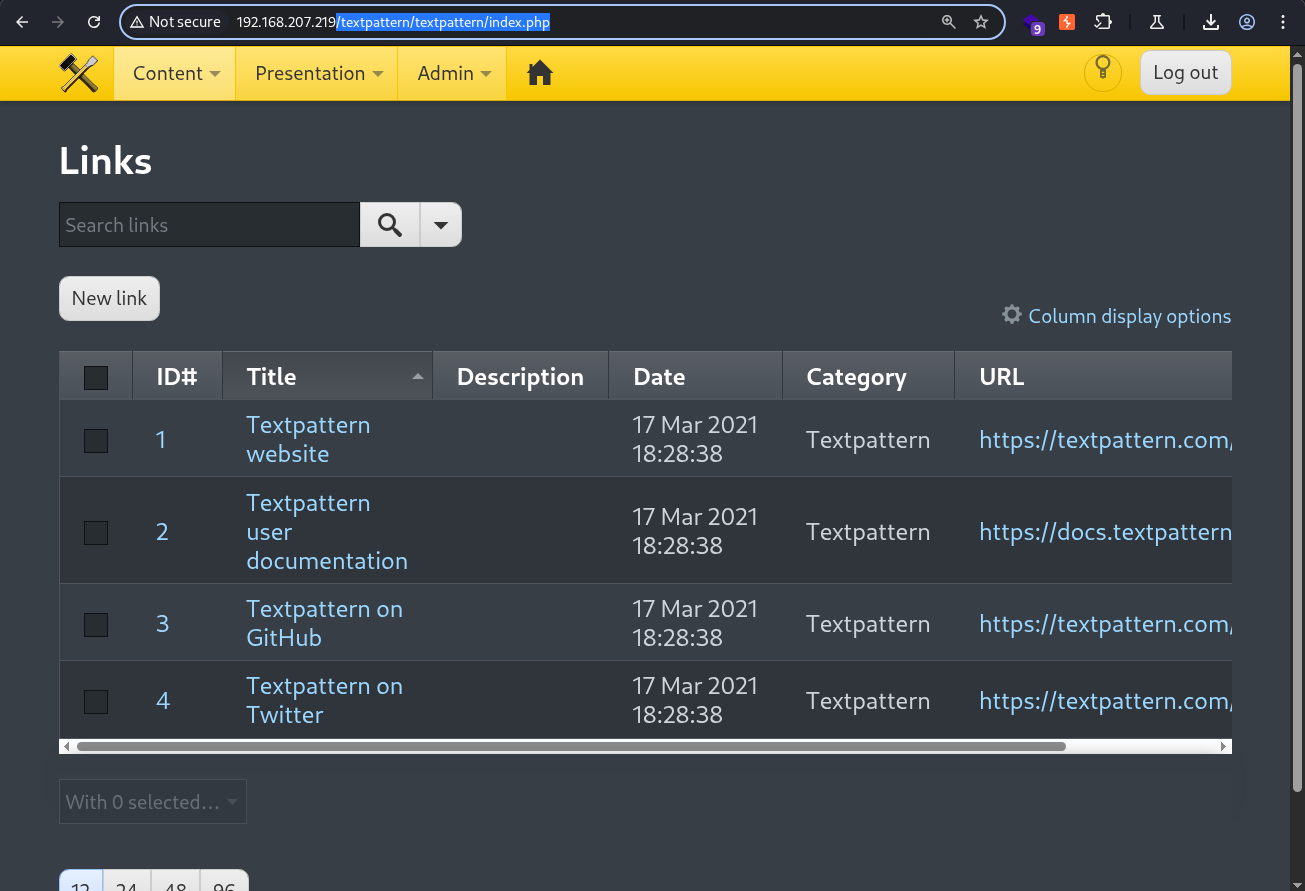Click the table's horizontal scrollbar
The width and height of the screenshot is (1305, 891).
tap(571, 746)
